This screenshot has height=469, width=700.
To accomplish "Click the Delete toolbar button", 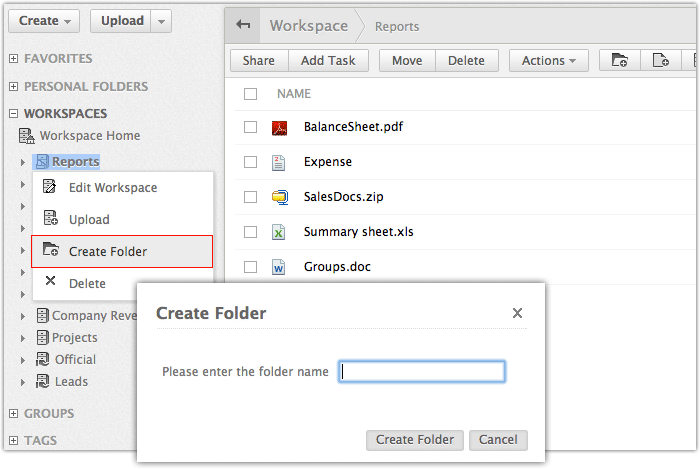I will 467,60.
